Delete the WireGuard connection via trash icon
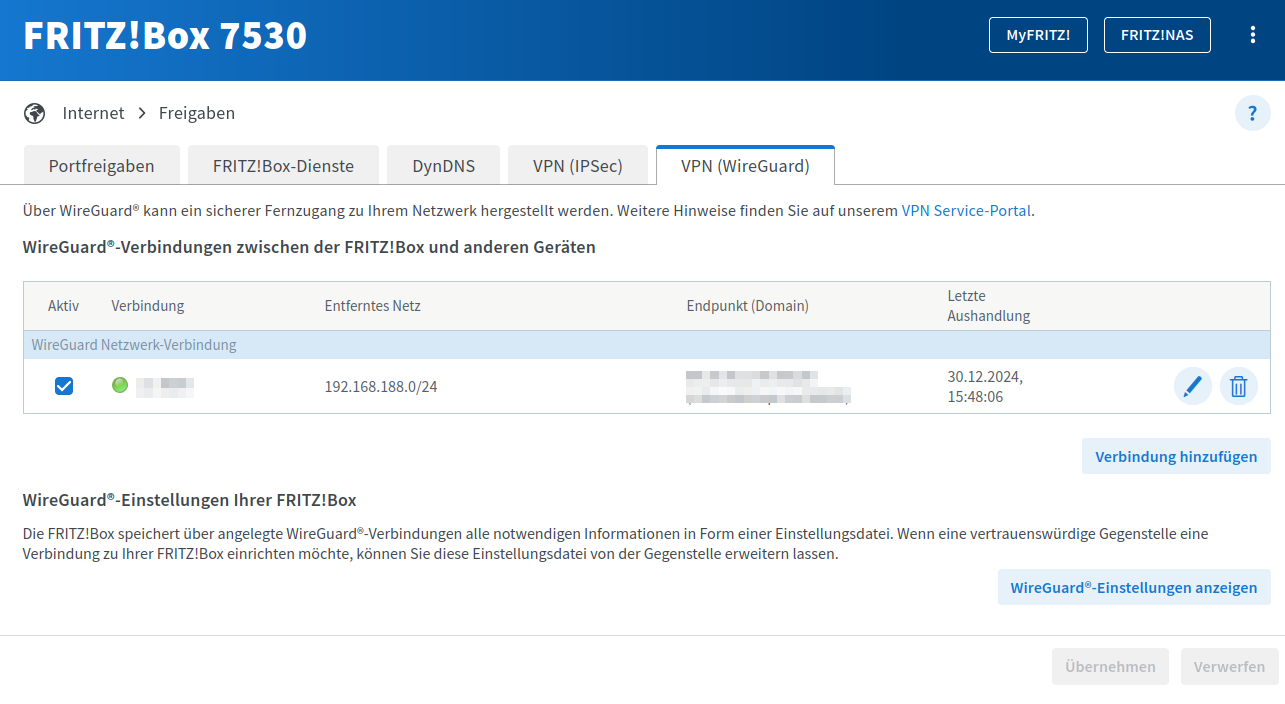 tap(1238, 386)
